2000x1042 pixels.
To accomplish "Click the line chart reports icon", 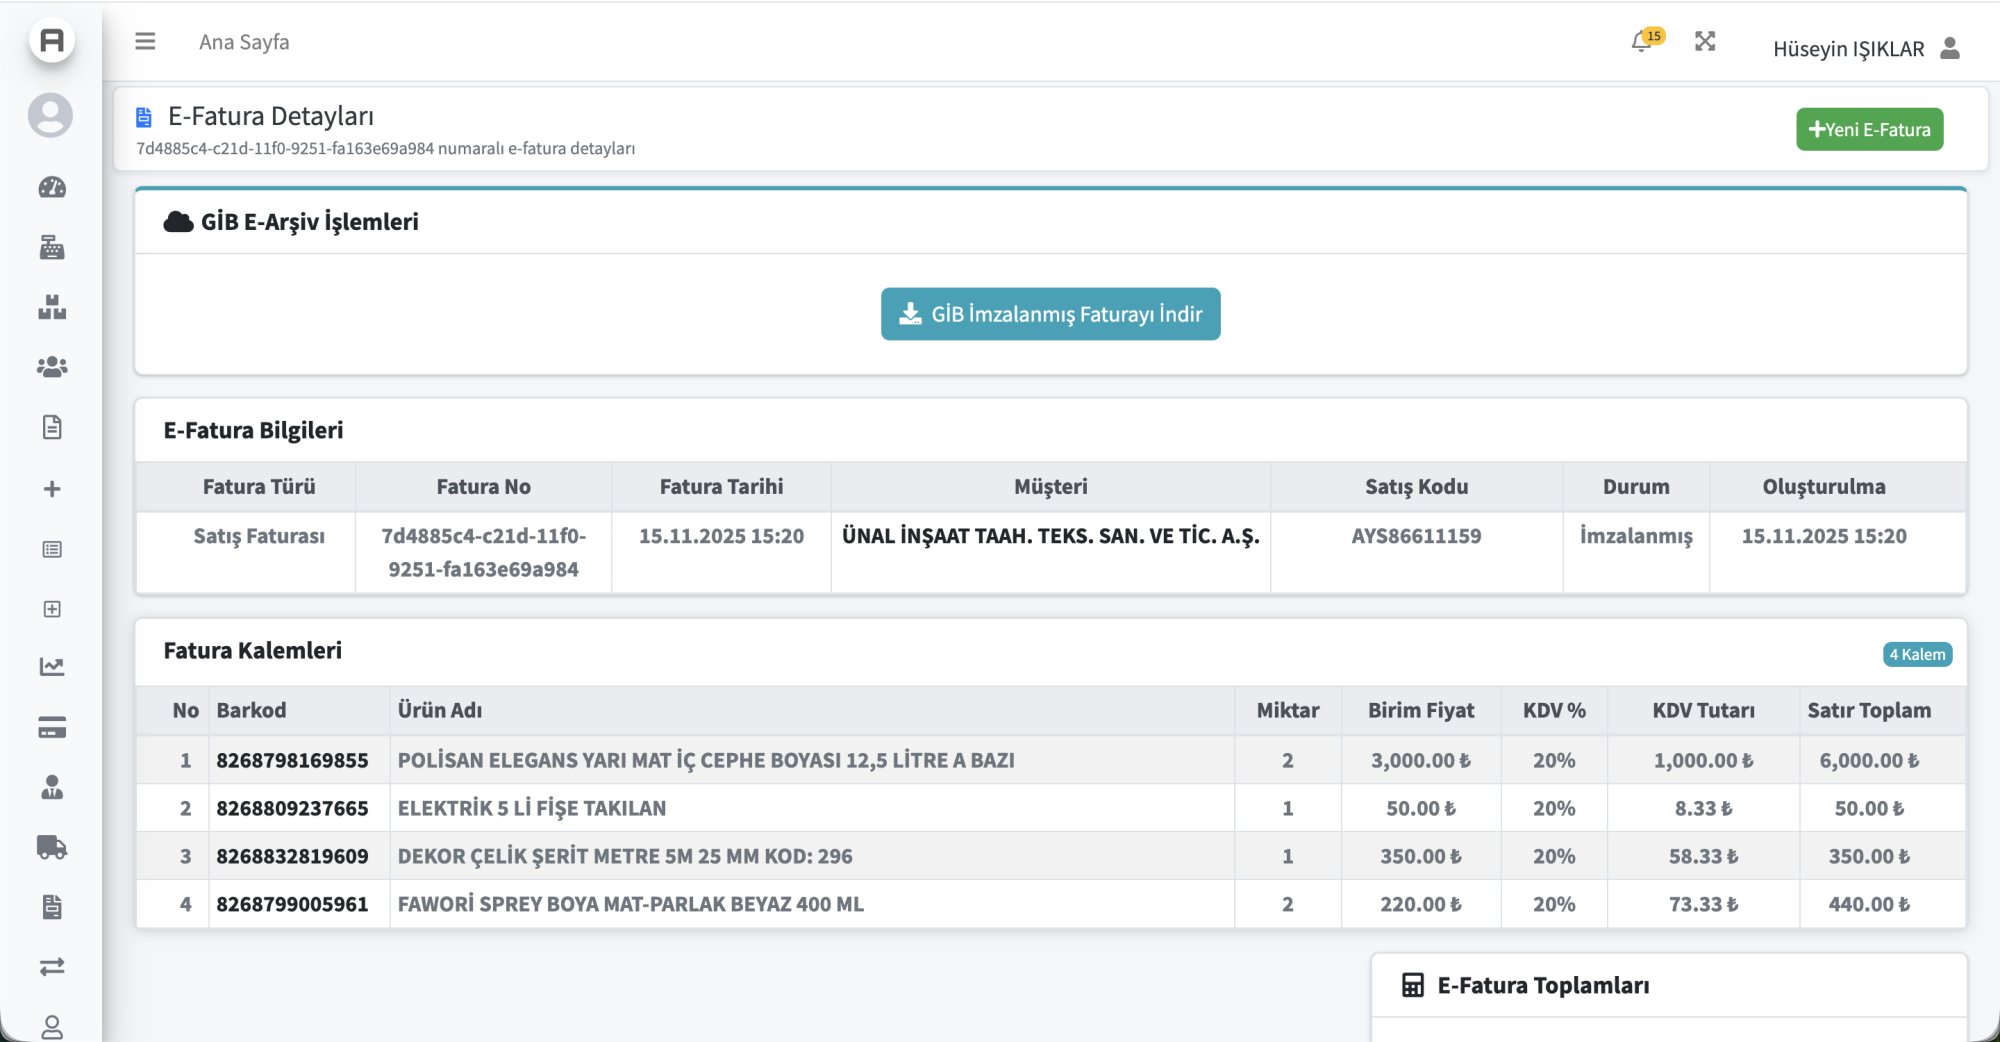I will tap(52, 667).
